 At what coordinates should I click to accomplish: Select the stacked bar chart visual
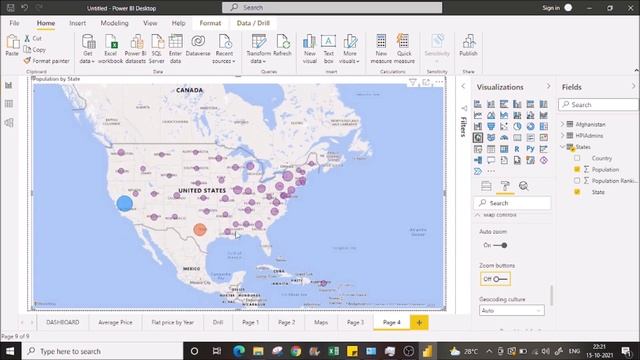(x=478, y=104)
